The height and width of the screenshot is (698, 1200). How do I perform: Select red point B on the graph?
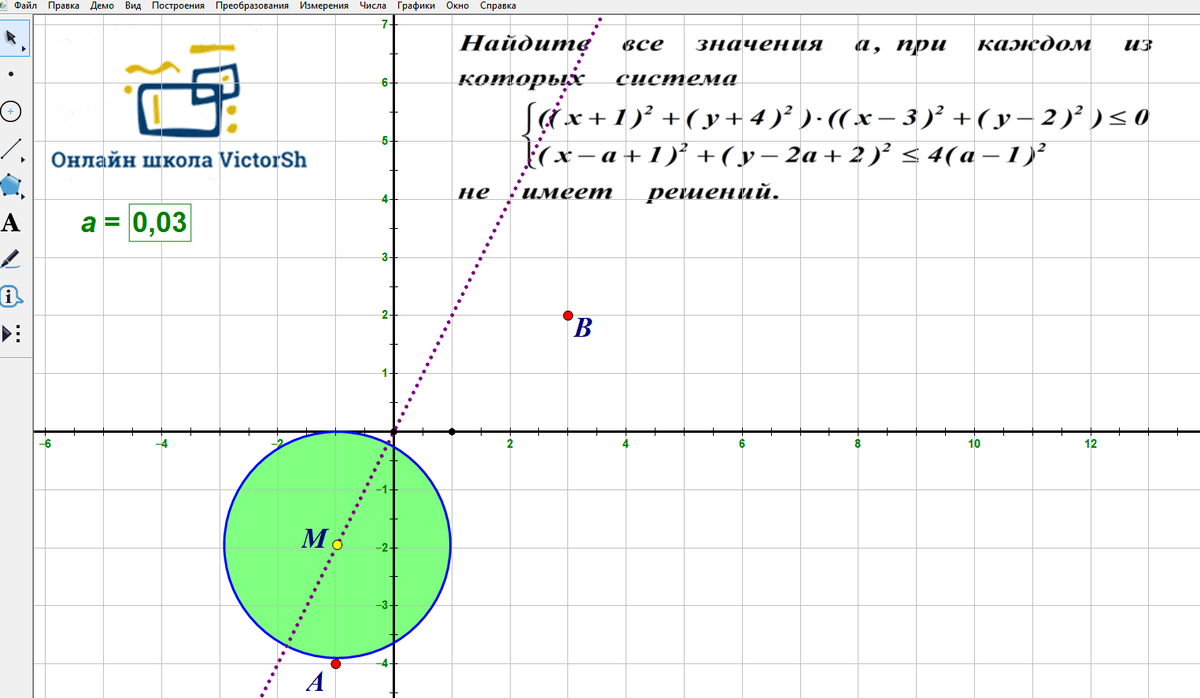pos(568,316)
